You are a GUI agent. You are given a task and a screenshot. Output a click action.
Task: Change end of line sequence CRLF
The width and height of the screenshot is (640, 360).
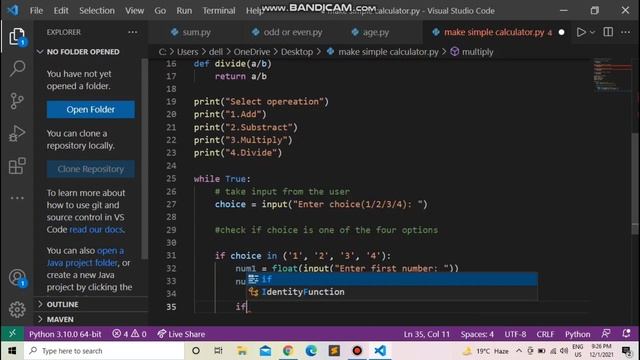(x=545, y=334)
